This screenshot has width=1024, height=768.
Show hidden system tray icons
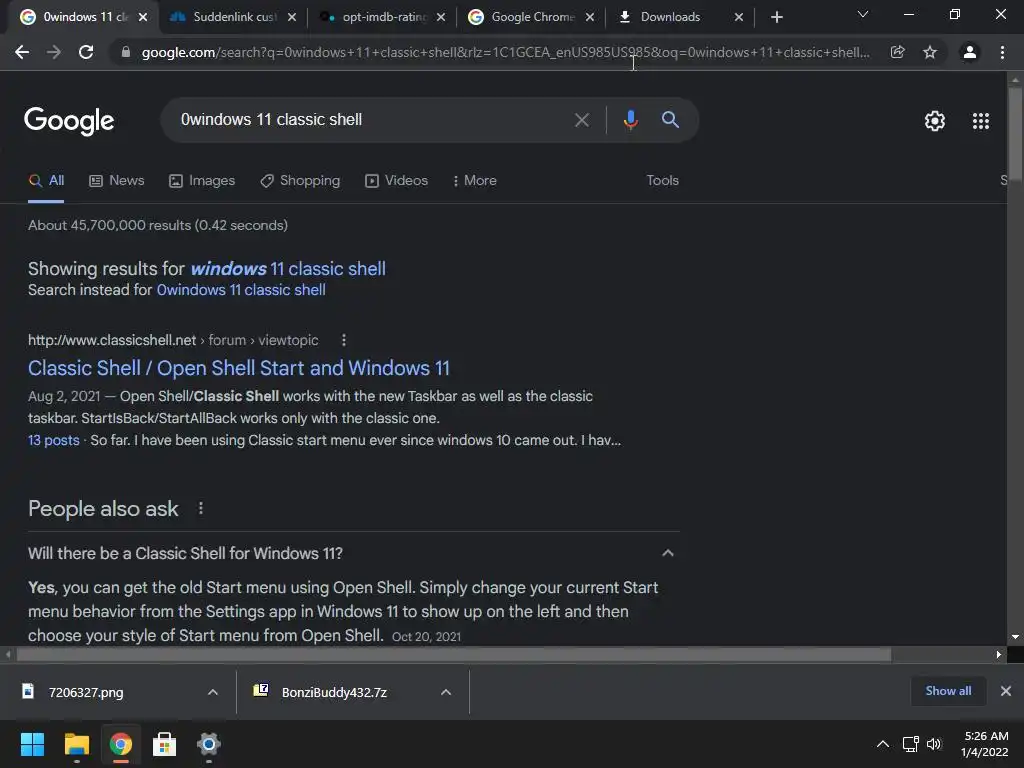tap(882, 744)
